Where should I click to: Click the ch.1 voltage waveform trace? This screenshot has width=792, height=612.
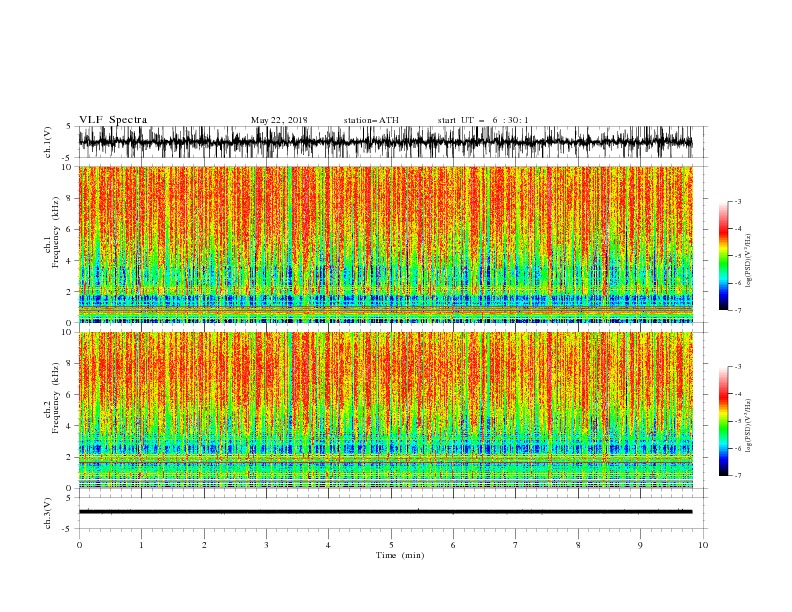pyautogui.click(x=386, y=142)
